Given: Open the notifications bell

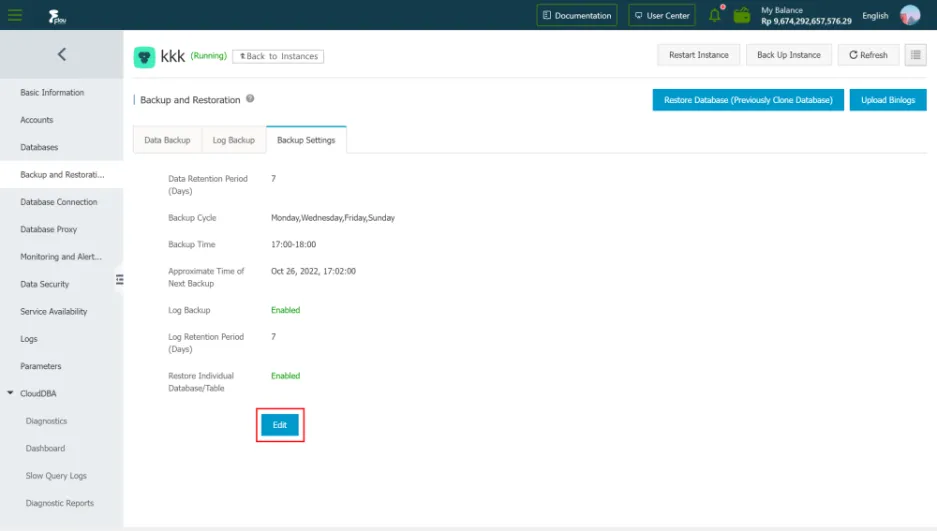Looking at the screenshot, I should click(x=715, y=15).
